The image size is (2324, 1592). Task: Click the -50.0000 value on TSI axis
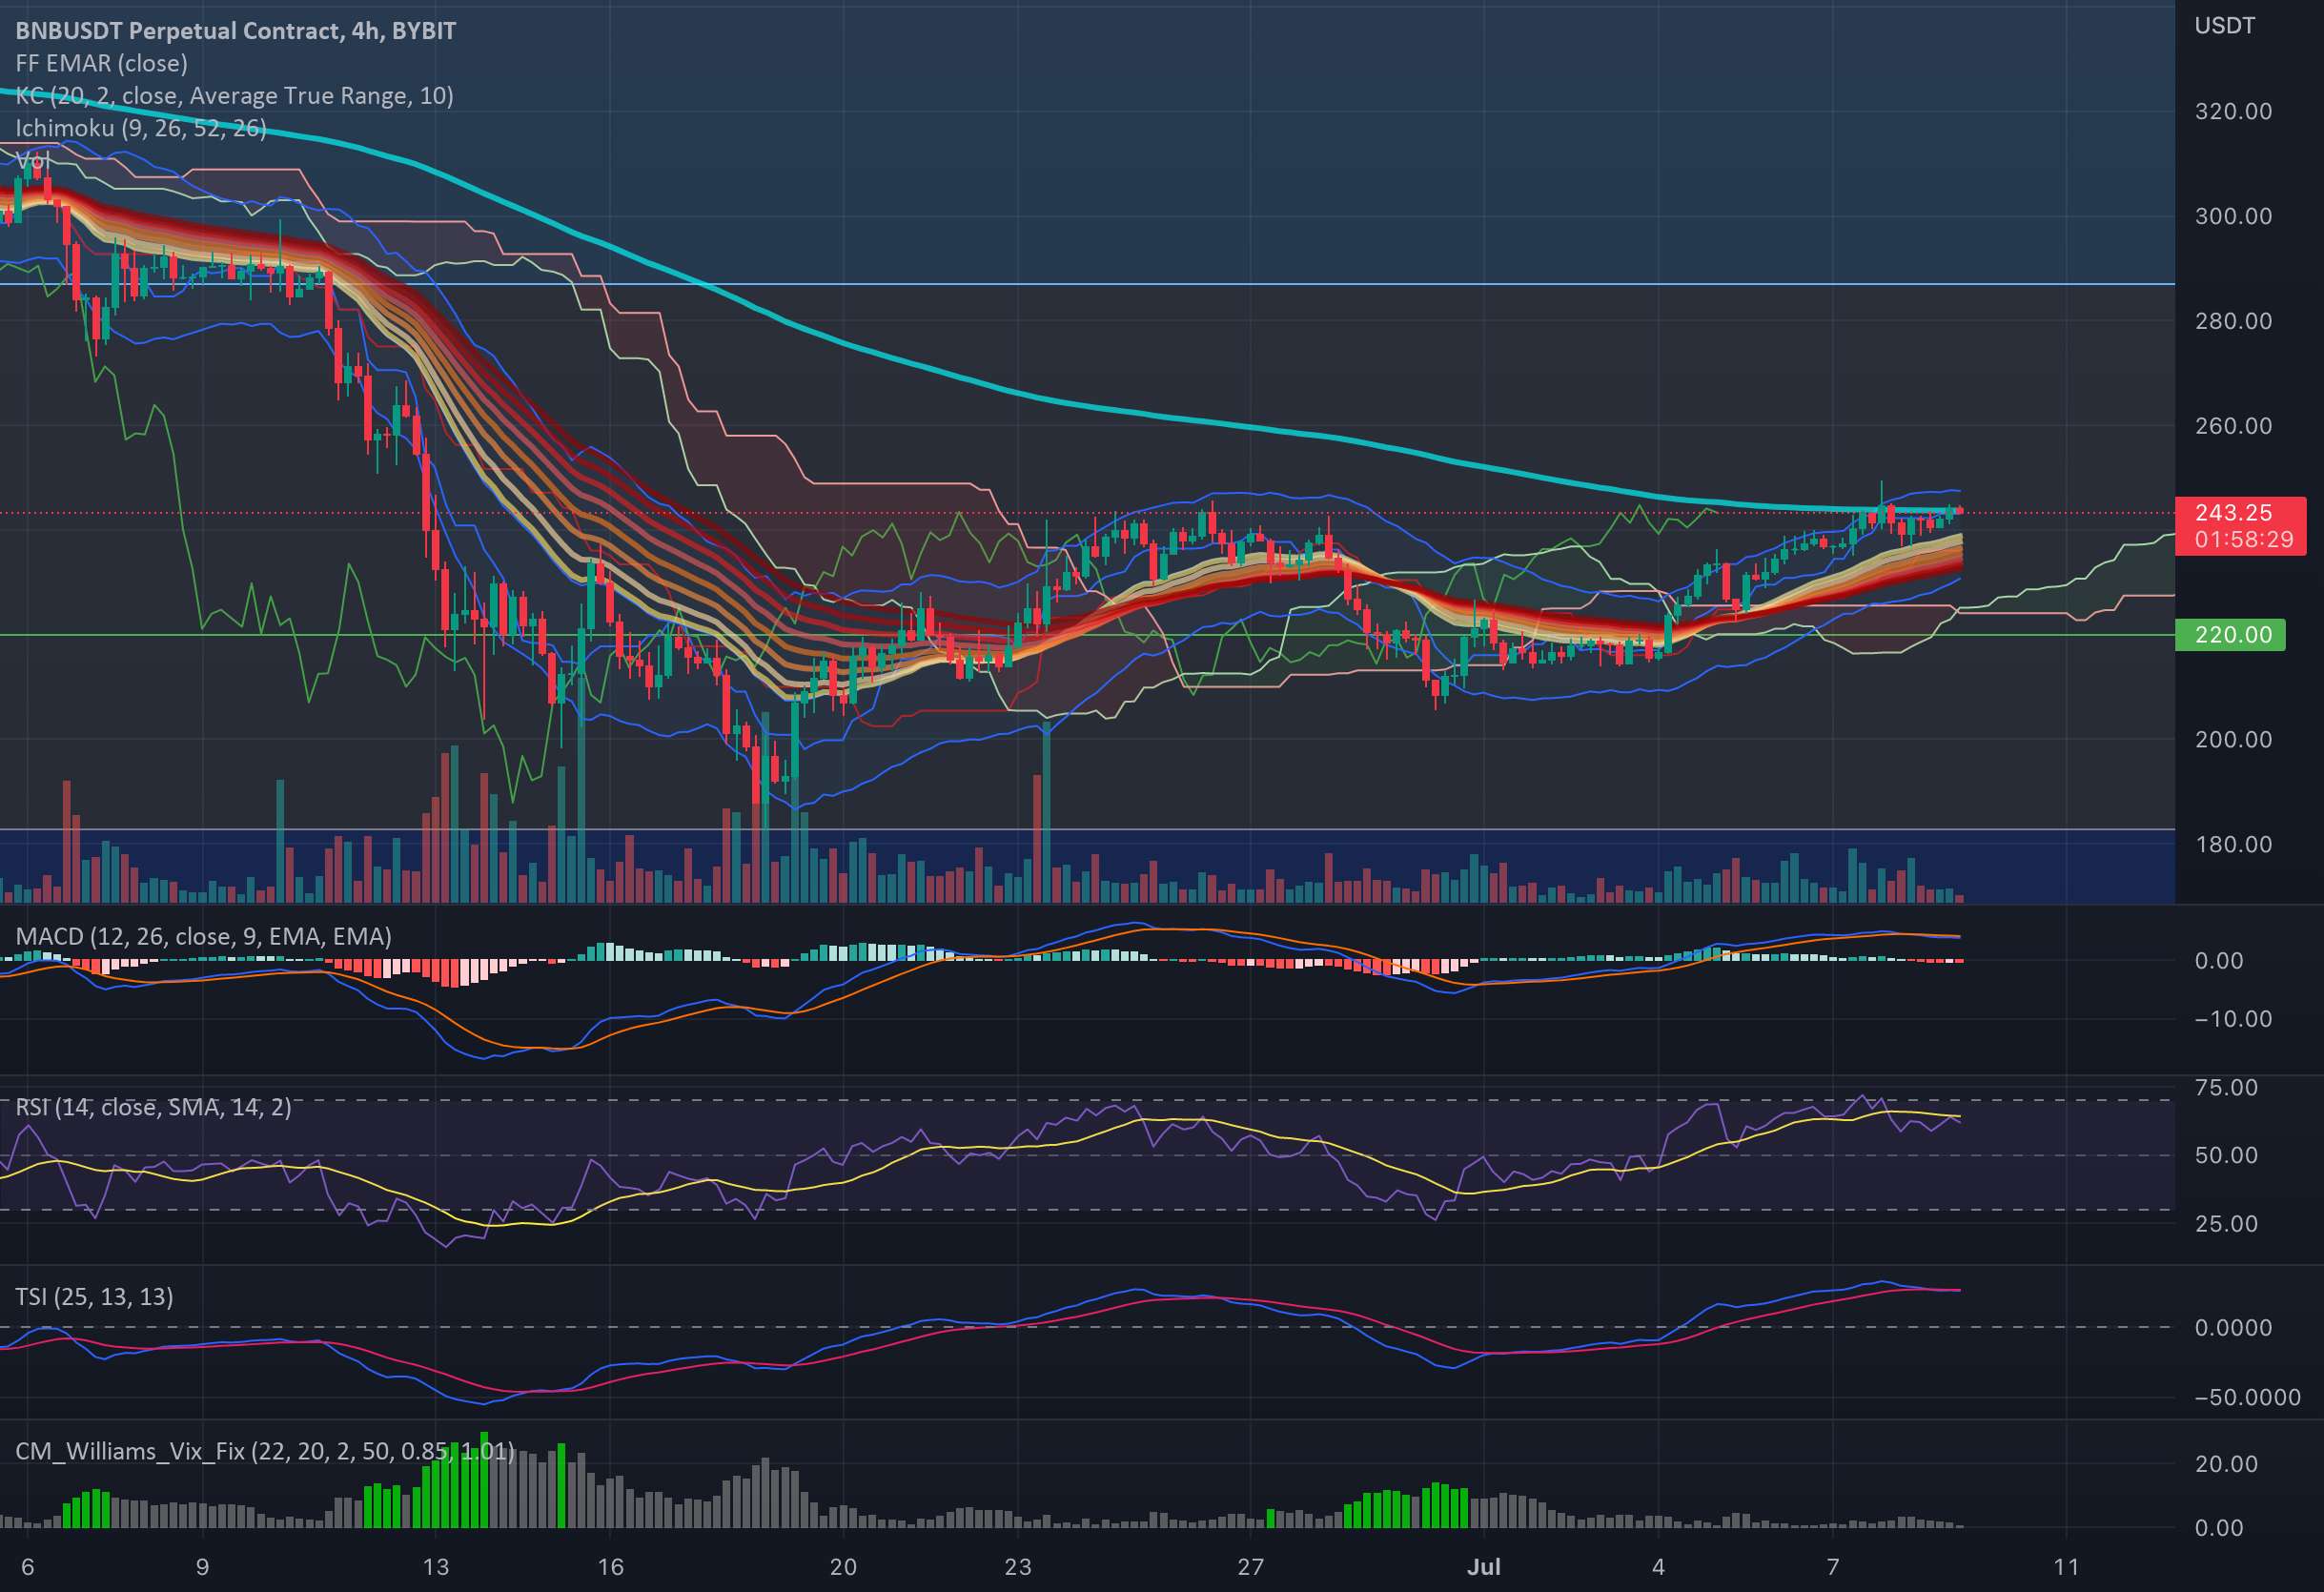(2247, 1398)
